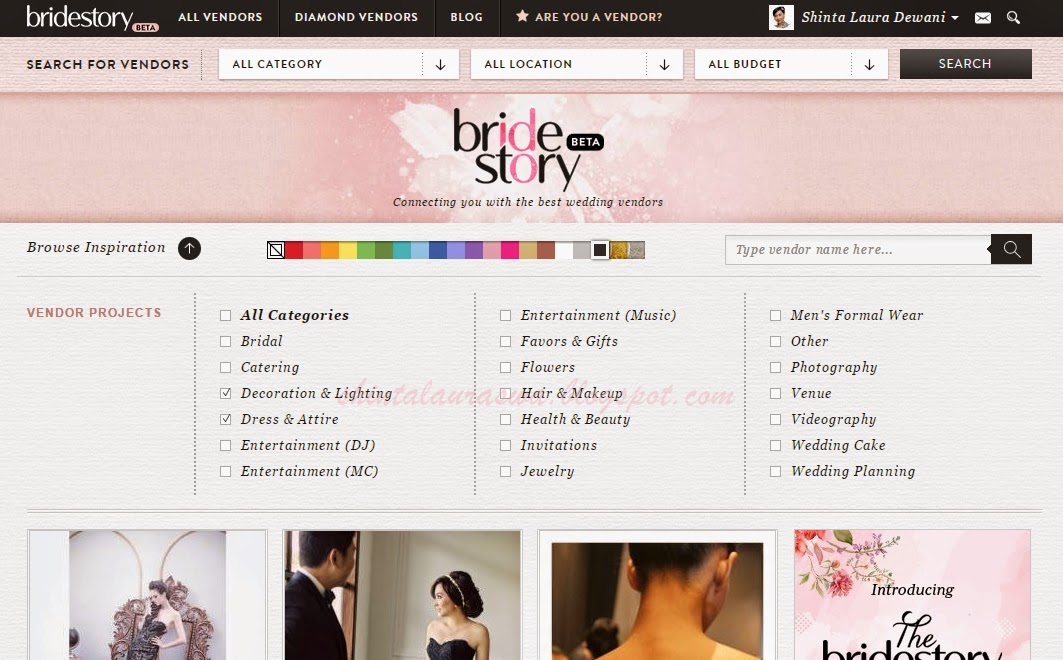Uncheck Decoration & Lighting checkbox
Screen dimensions: 1063x660
pos(226,393)
